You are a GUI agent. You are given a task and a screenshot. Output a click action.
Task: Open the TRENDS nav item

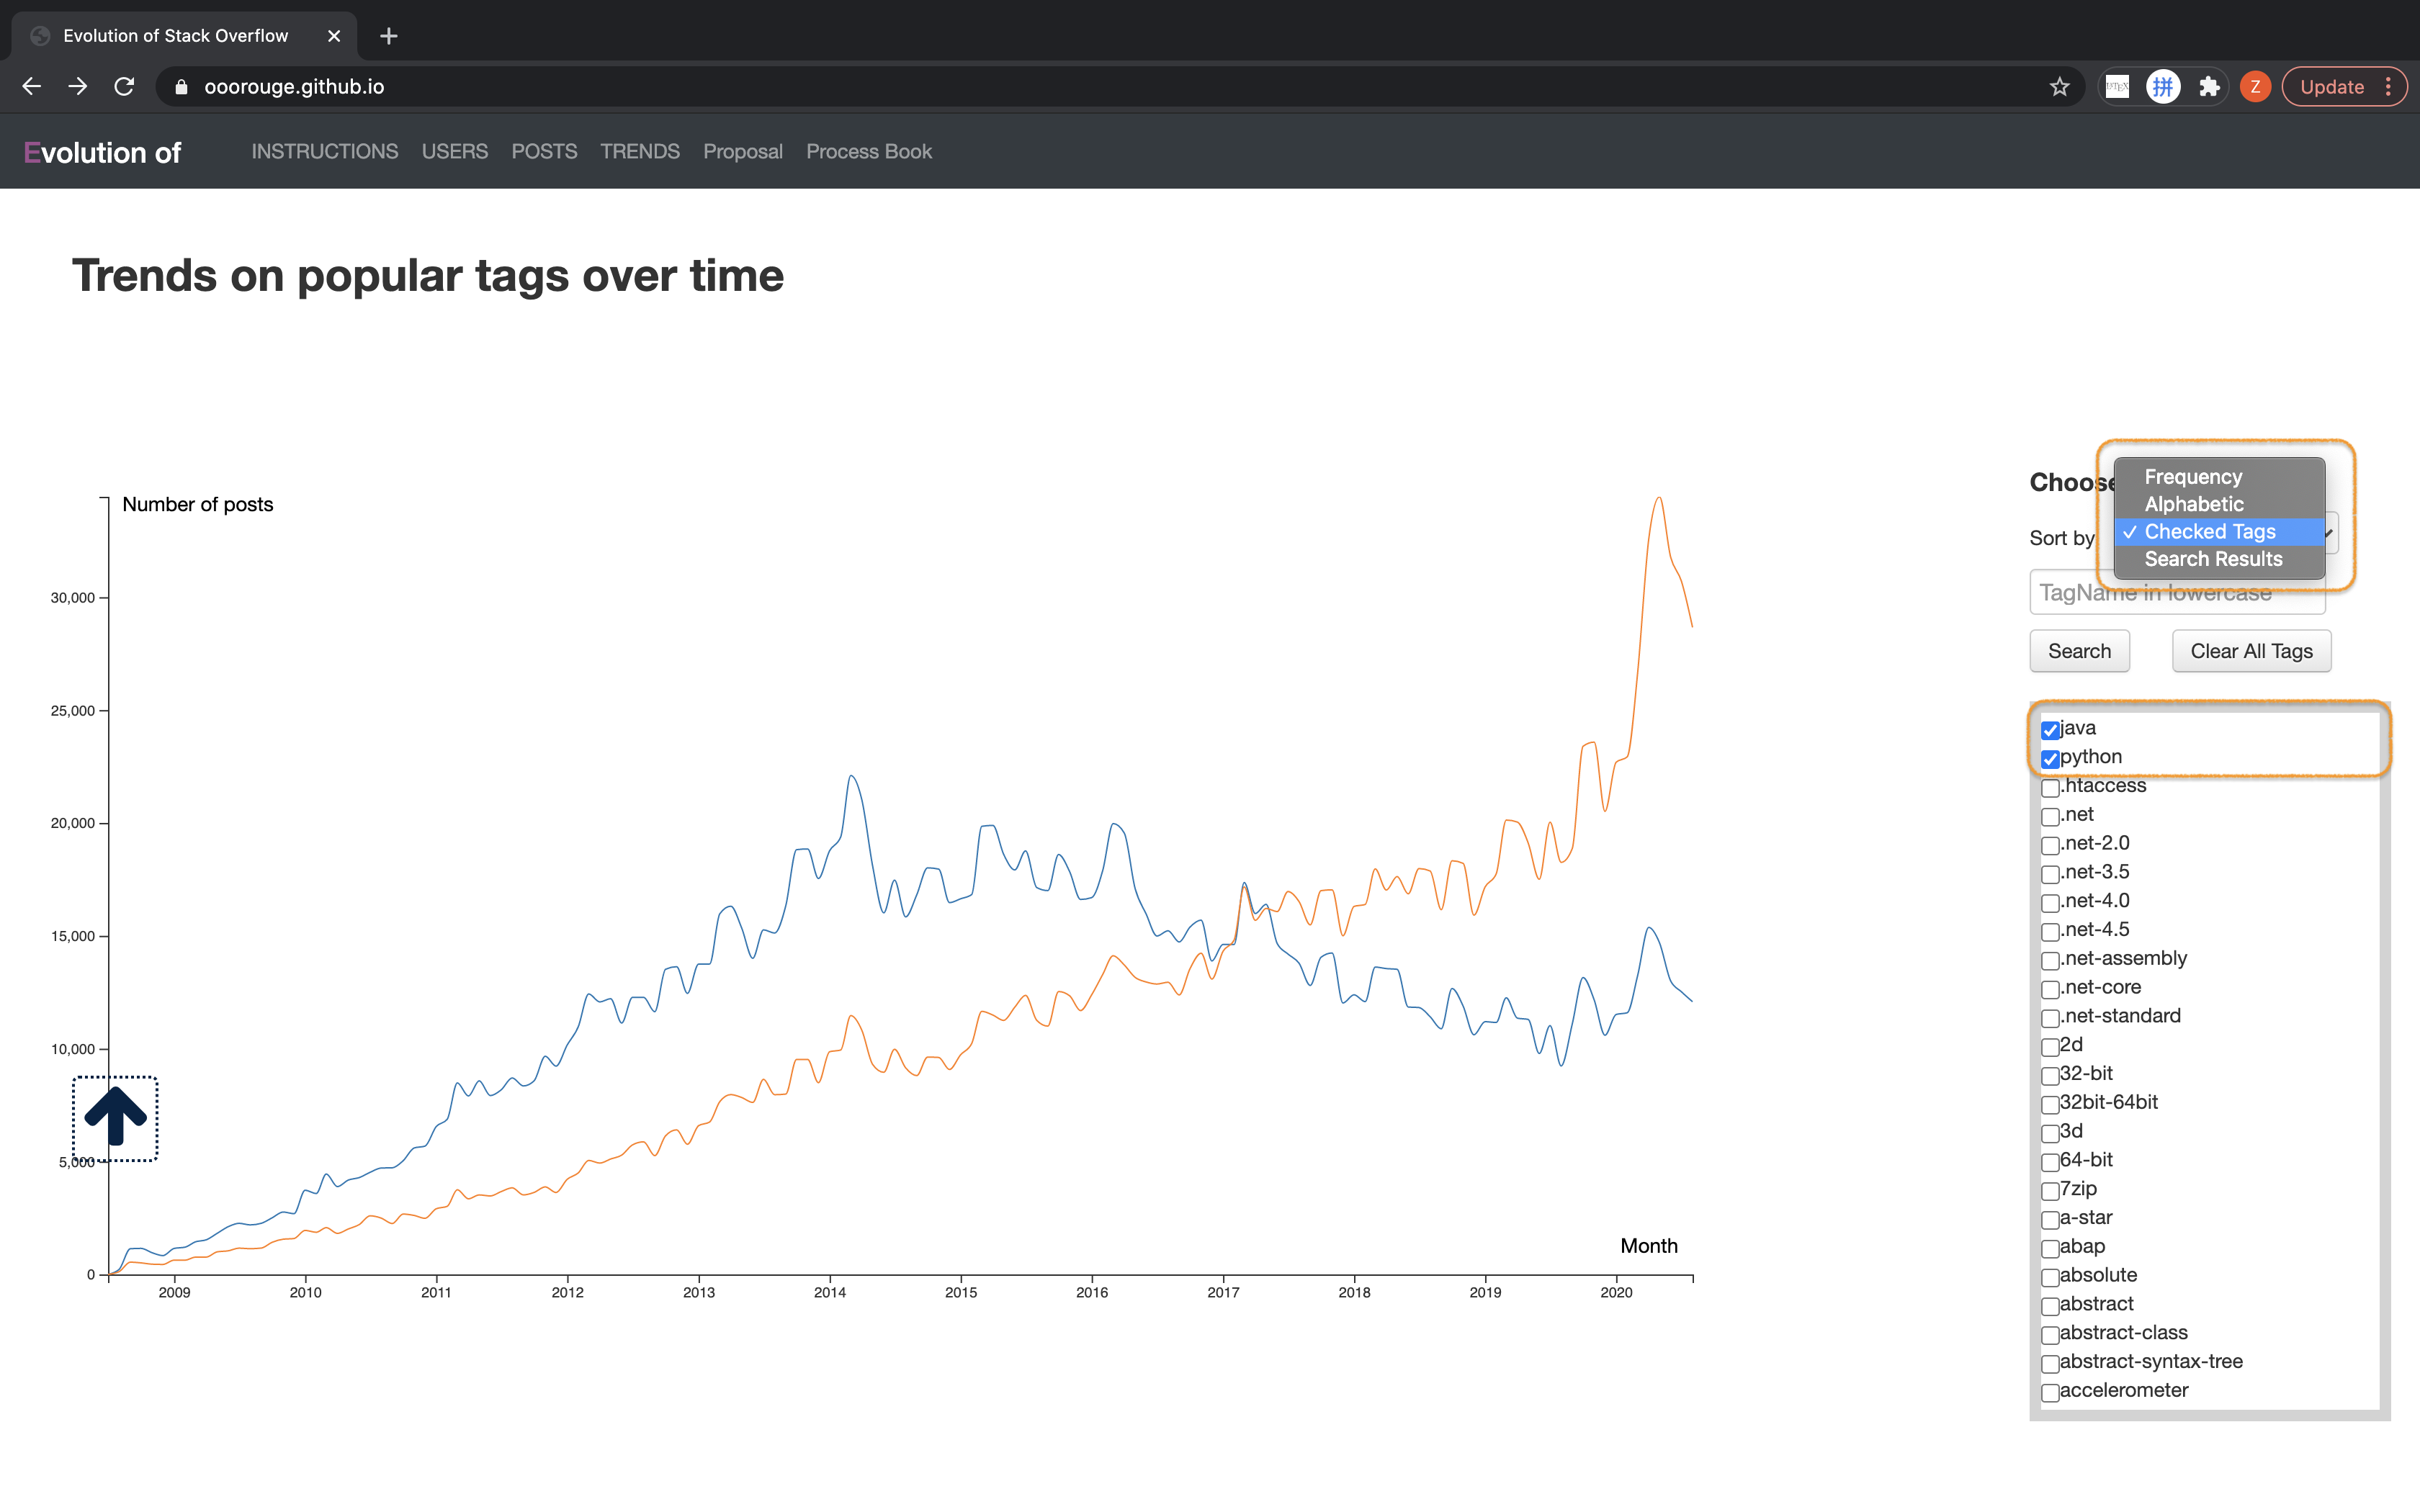coord(640,151)
